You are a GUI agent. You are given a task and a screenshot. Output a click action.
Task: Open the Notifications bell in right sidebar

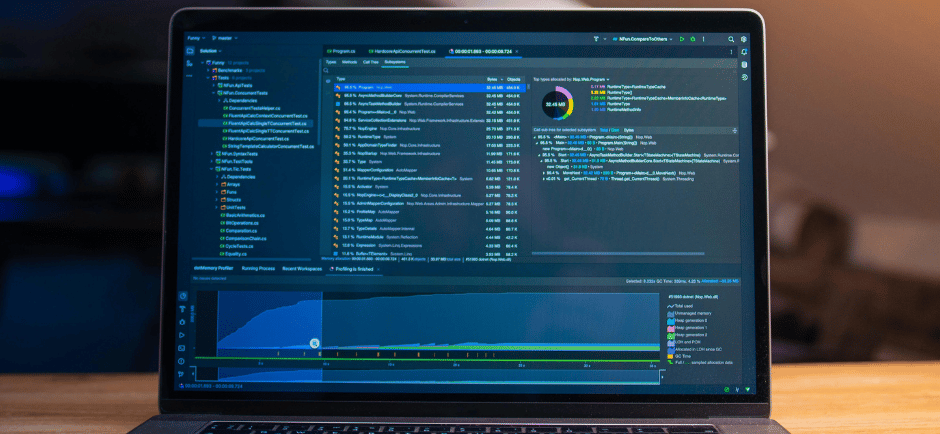[744, 52]
